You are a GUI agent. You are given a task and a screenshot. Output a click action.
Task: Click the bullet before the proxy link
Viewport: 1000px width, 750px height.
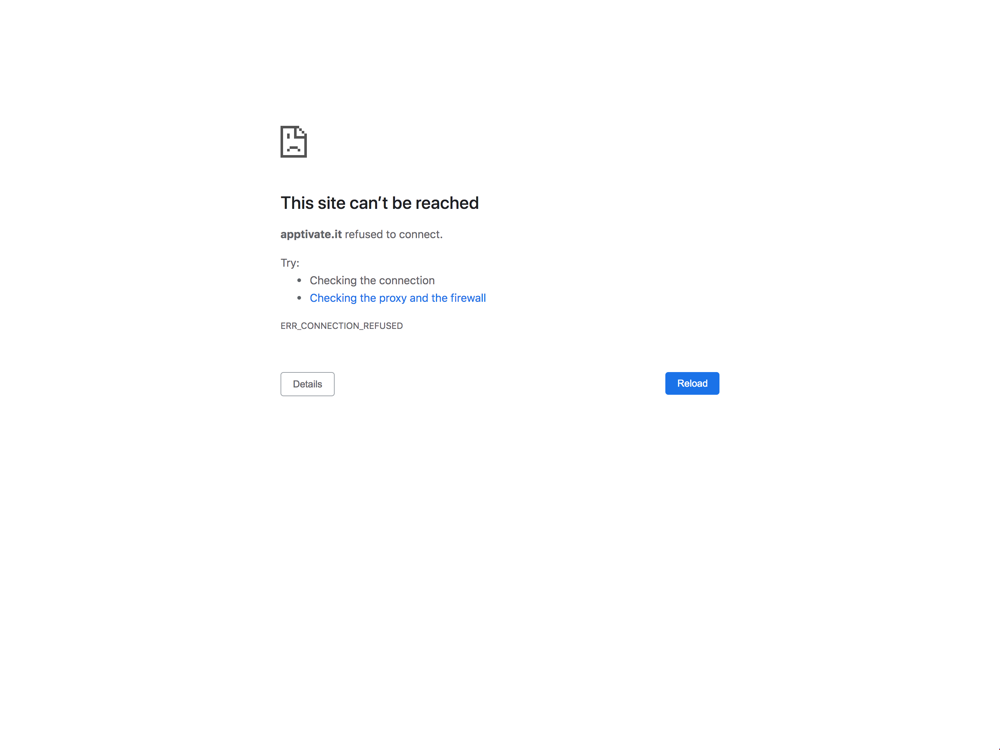(x=299, y=298)
